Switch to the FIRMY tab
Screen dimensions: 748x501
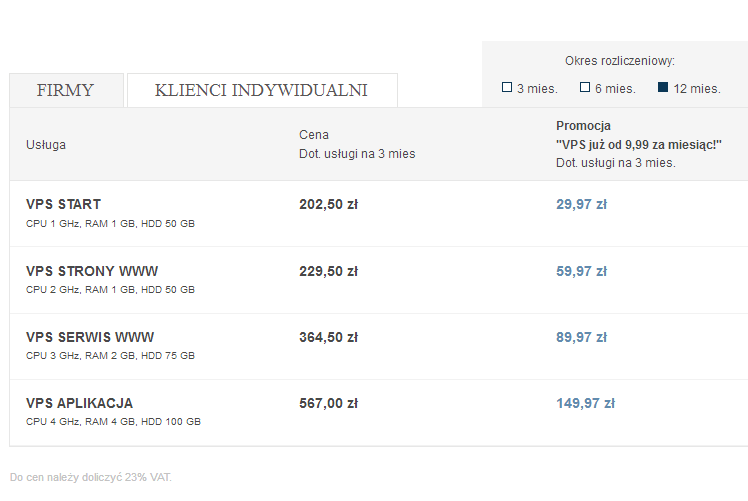click(x=66, y=90)
